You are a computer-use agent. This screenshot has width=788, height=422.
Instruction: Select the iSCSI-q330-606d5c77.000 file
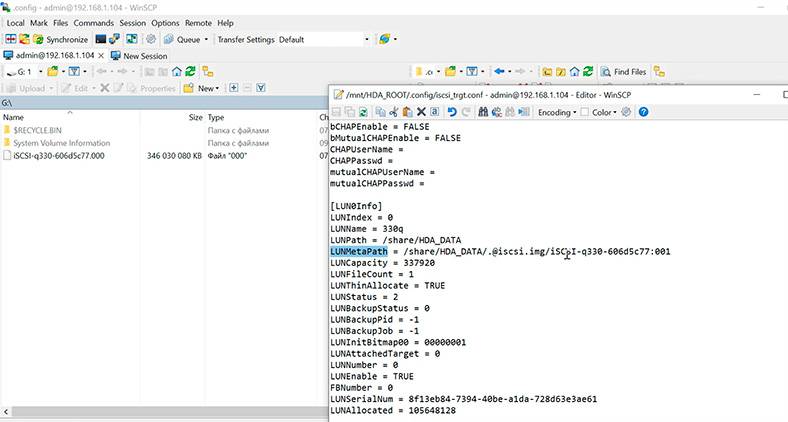coord(59,156)
